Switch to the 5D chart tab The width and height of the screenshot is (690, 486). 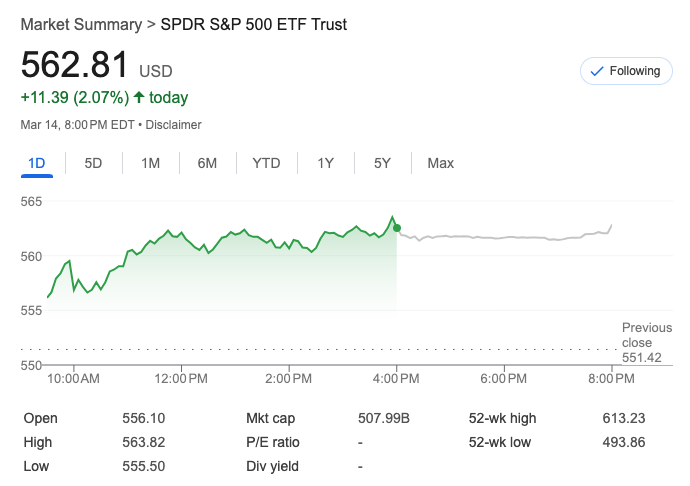tap(93, 163)
